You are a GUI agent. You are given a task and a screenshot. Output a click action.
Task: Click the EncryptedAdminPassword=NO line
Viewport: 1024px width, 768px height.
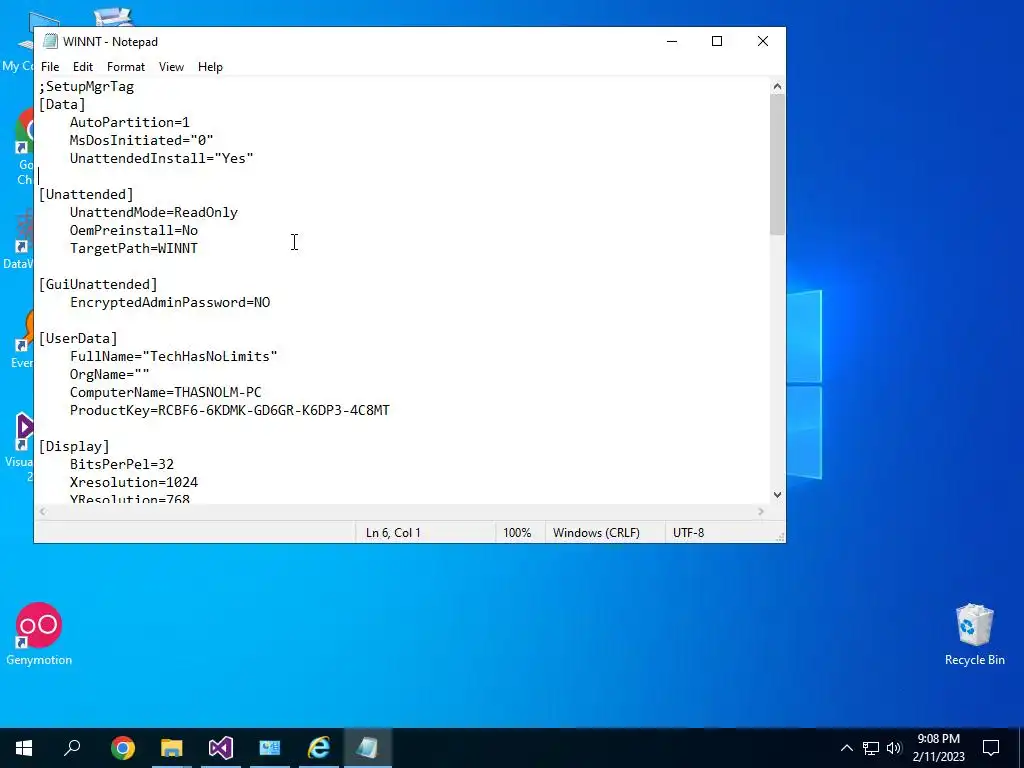[170, 302]
